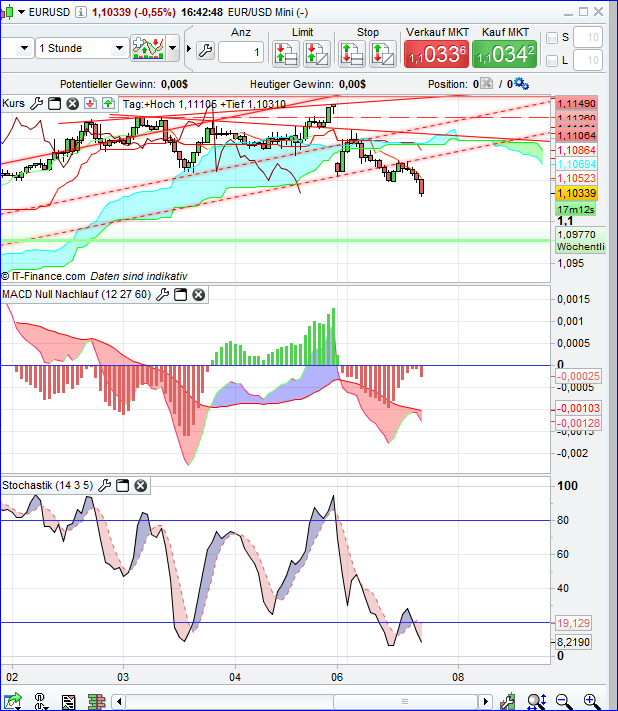Click the horizontal scrollbar right arrow

pos(485,702)
